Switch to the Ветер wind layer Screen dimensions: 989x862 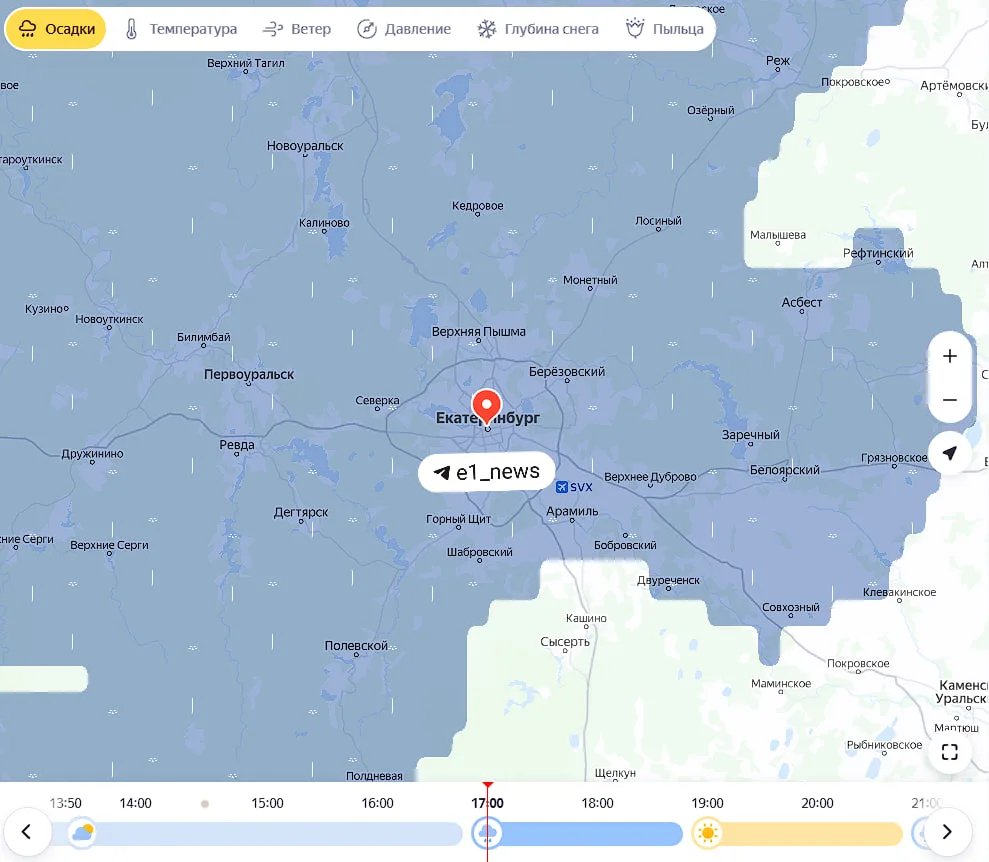point(296,29)
